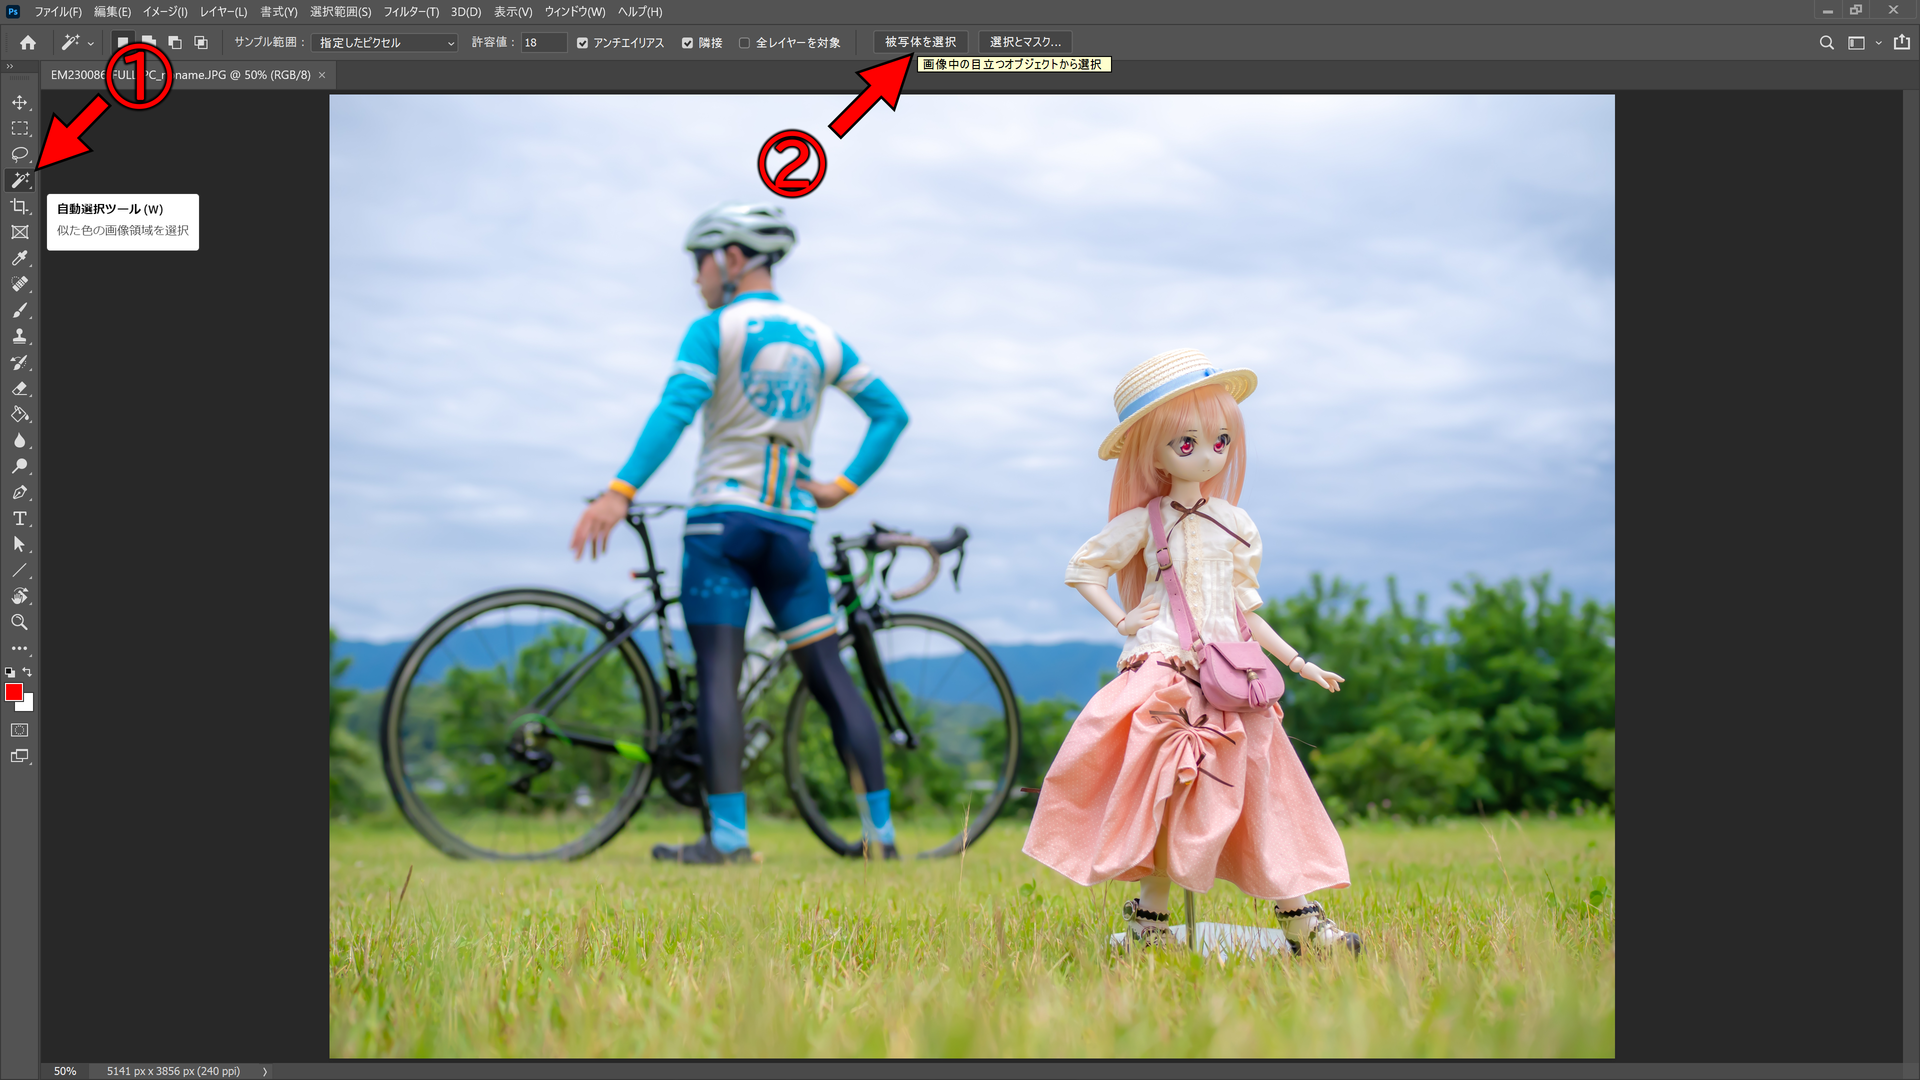This screenshot has width=1920, height=1080.
Task: Select the Lasso tool
Action: (20, 154)
